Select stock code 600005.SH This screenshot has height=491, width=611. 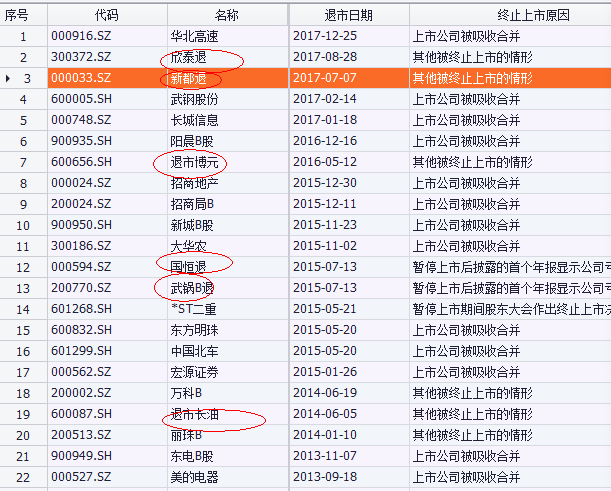click(x=83, y=99)
